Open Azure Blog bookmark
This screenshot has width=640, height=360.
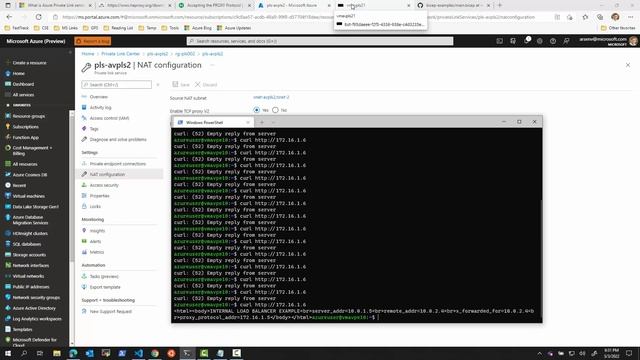[x=198, y=28]
